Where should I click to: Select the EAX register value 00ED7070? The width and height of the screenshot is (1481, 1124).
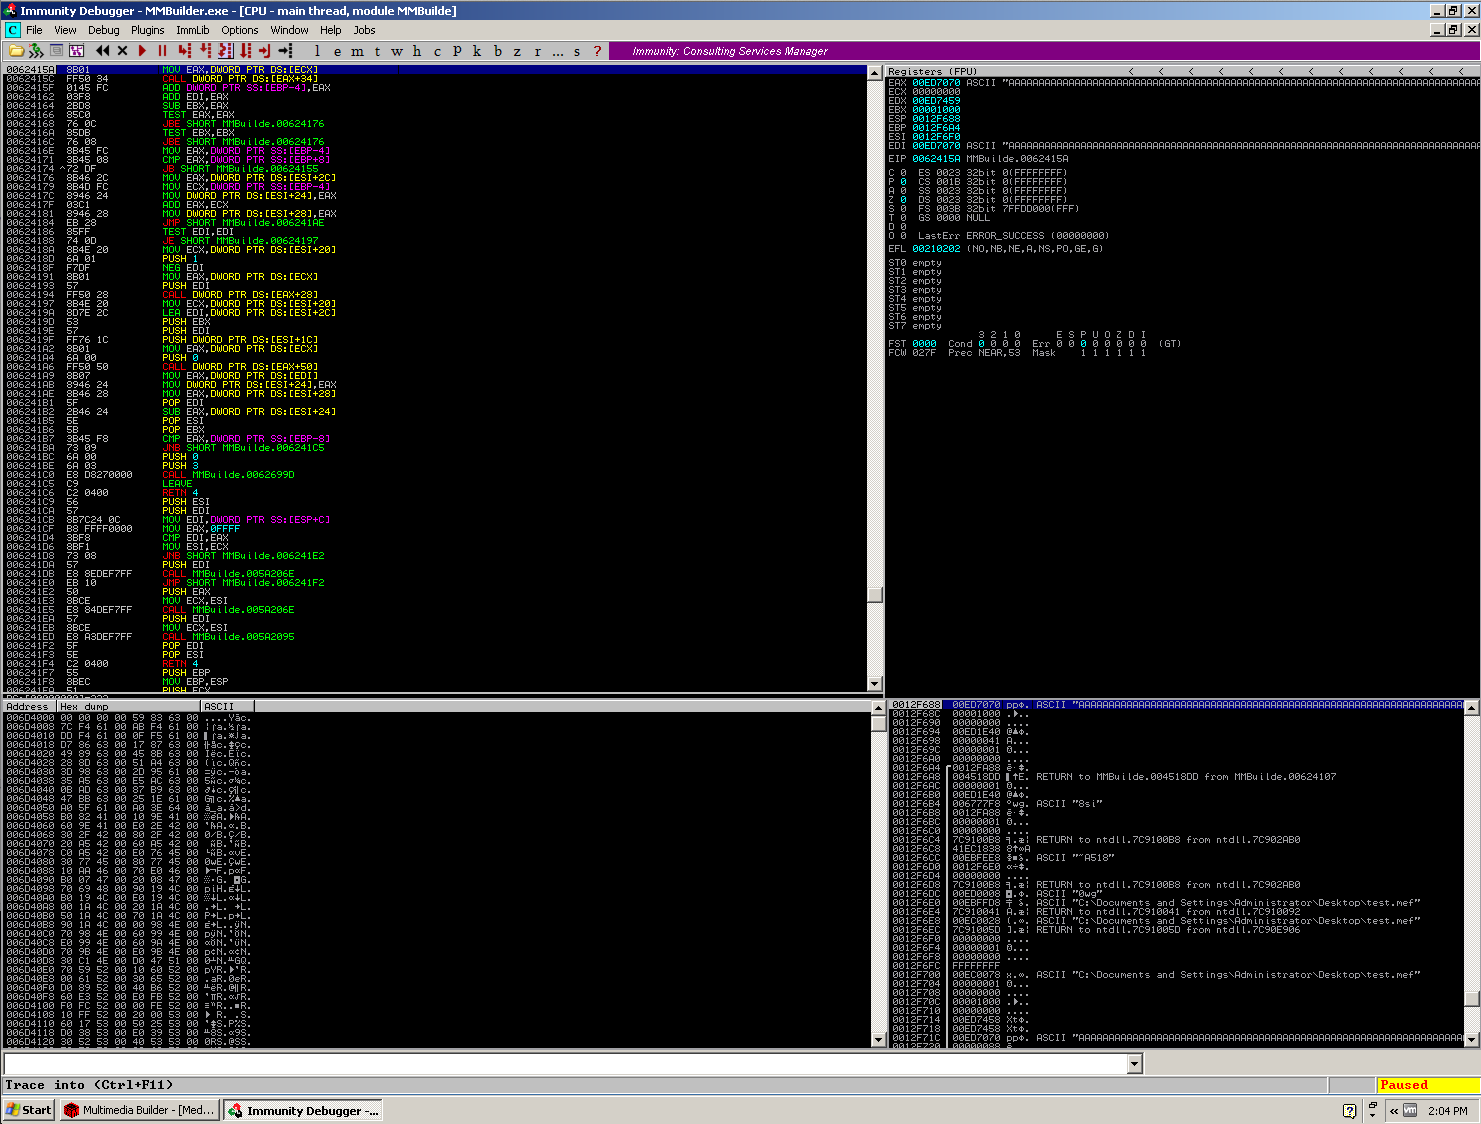point(936,83)
